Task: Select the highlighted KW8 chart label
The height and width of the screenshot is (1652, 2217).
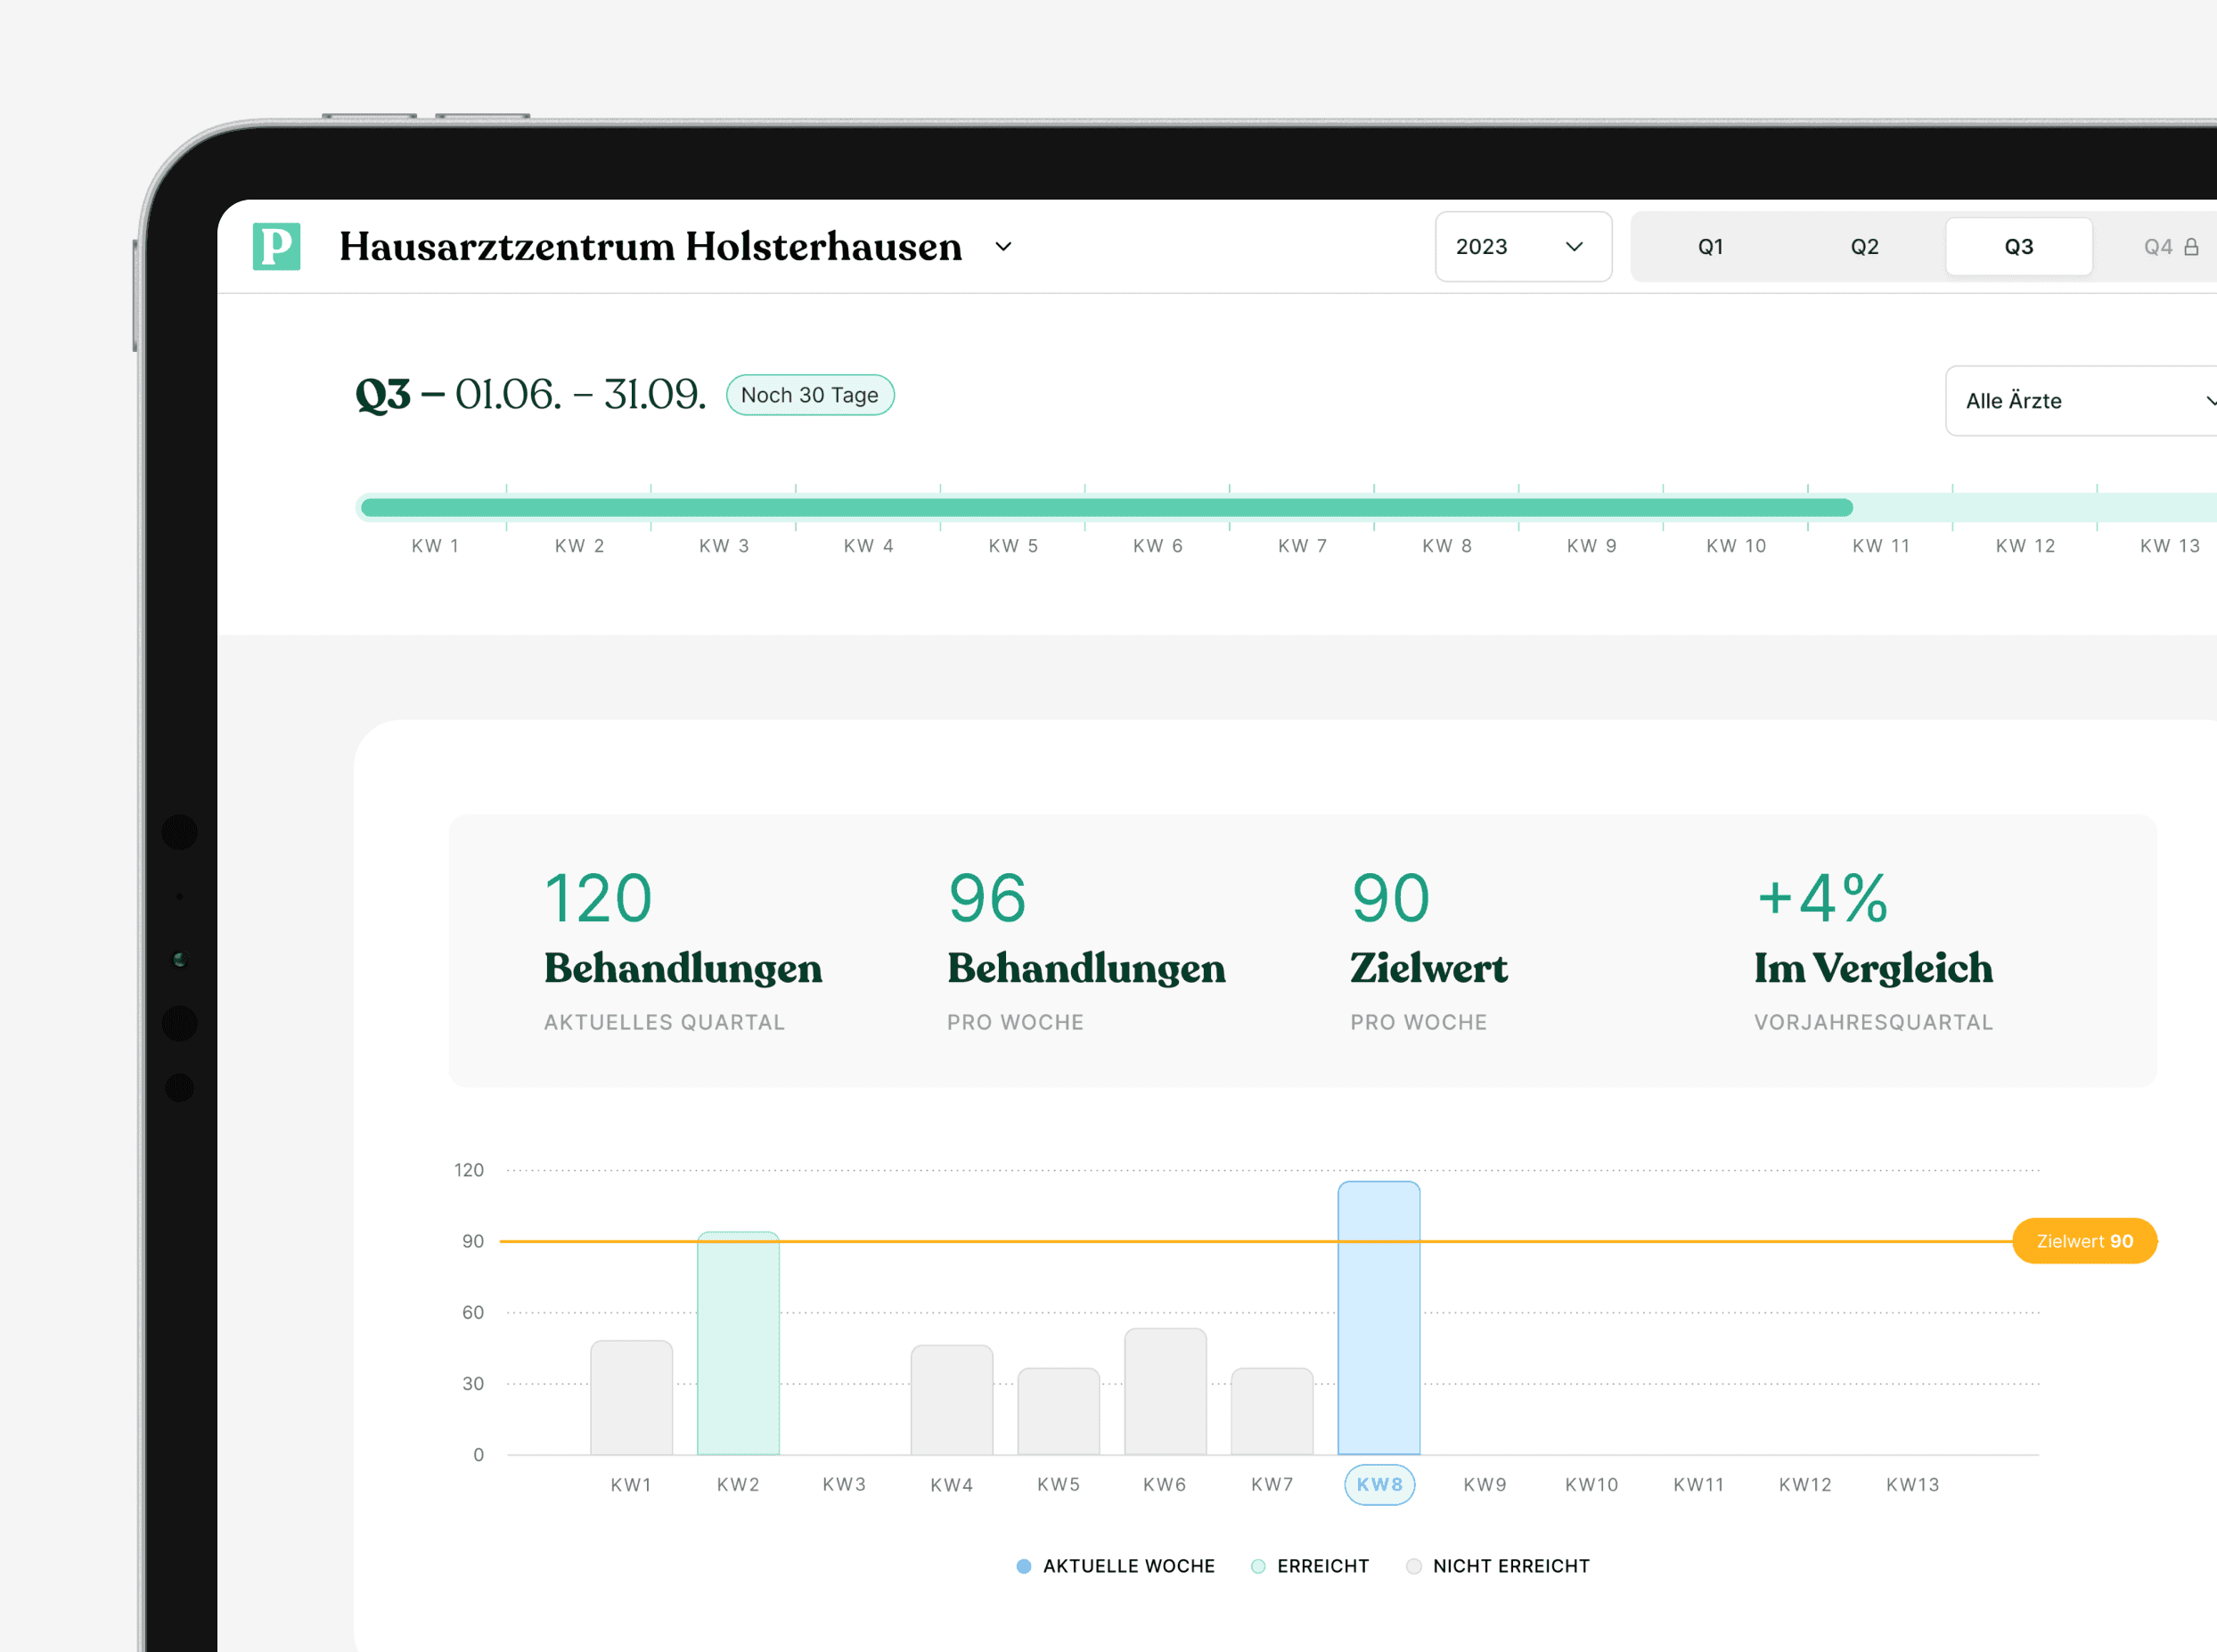Action: [x=1379, y=1485]
